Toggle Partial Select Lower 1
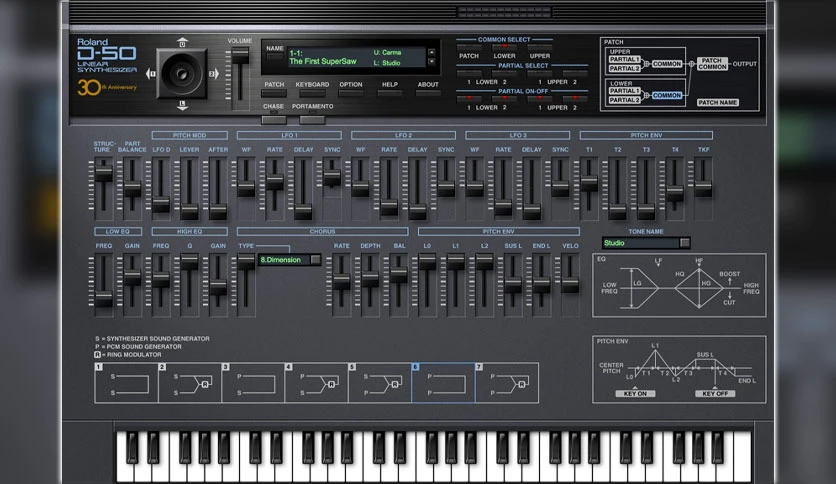Viewport: 836px width, 484px height. [469, 73]
